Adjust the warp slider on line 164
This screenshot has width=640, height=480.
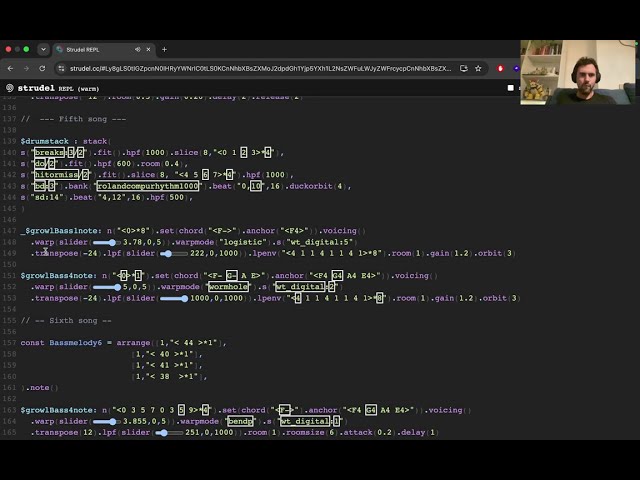tap(107, 422)
